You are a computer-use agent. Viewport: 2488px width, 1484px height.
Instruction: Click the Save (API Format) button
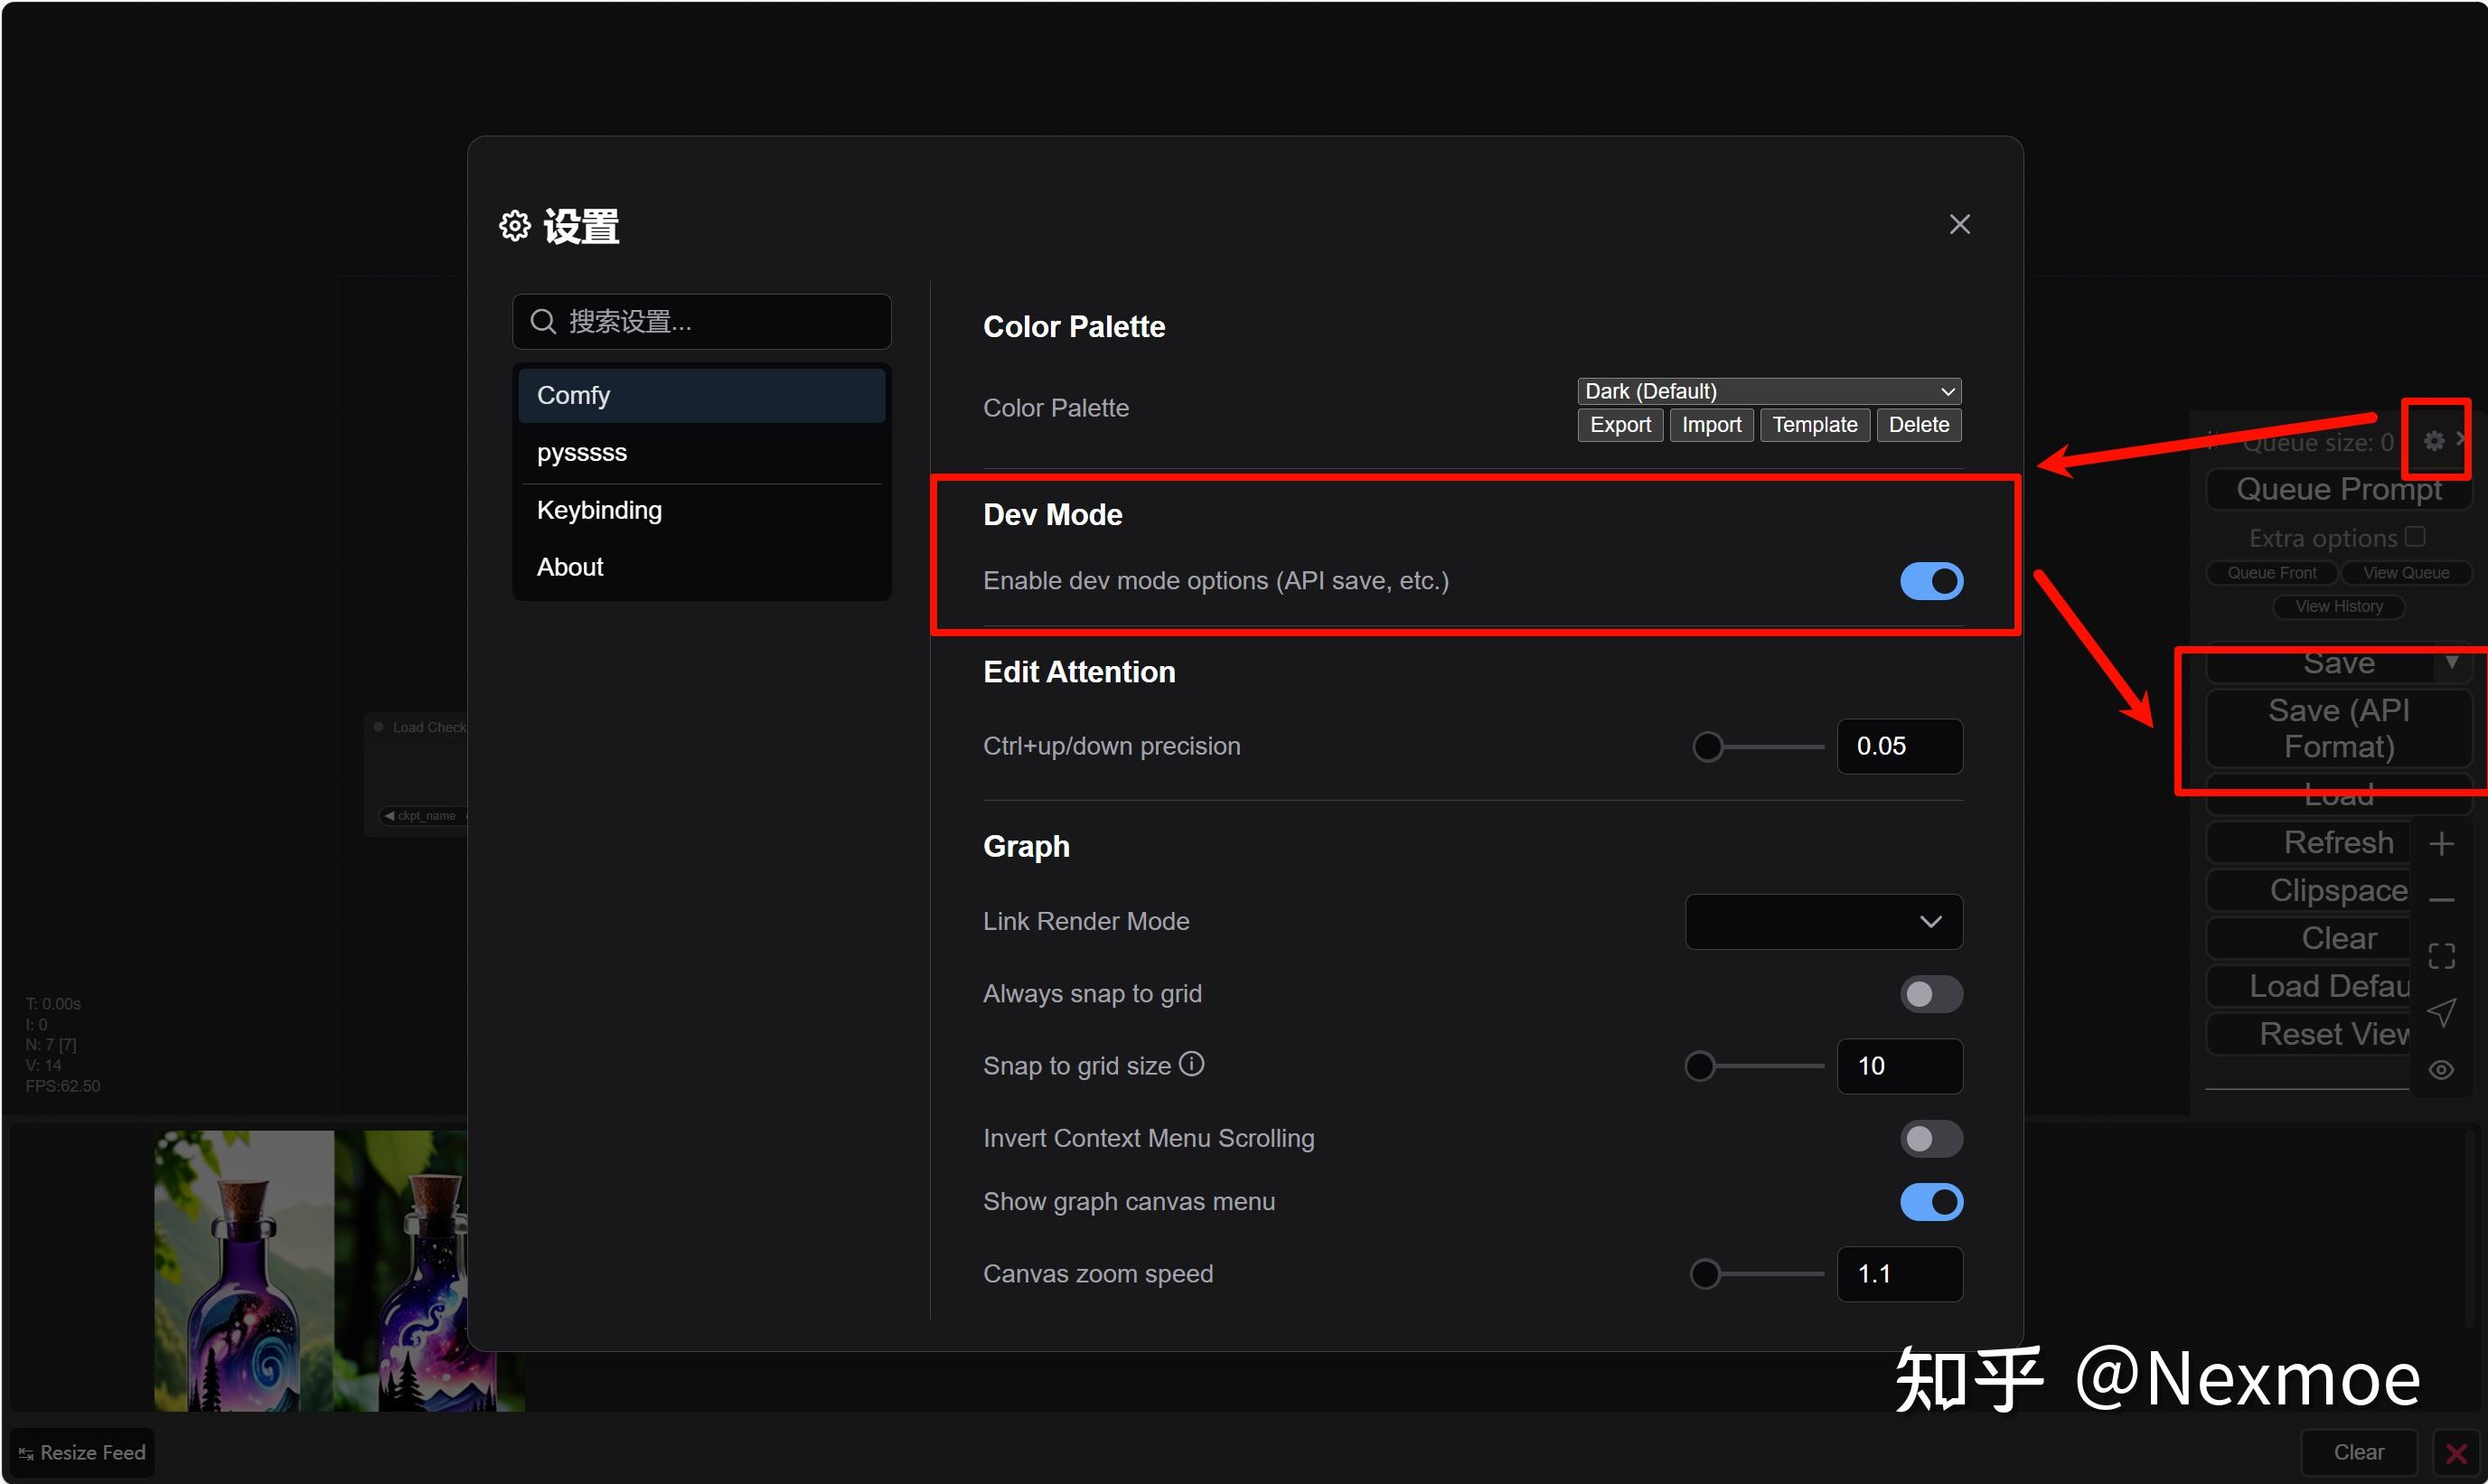[x=2337, y=728]
